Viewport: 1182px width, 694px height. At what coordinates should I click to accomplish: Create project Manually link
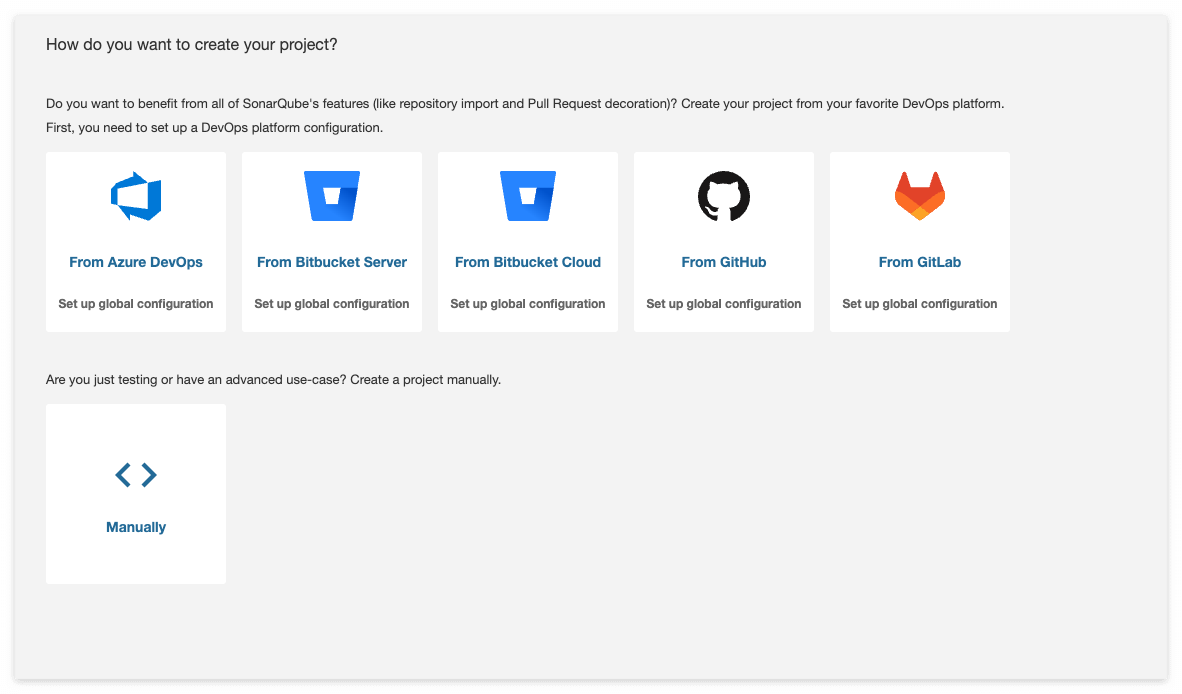coord(136,527)
